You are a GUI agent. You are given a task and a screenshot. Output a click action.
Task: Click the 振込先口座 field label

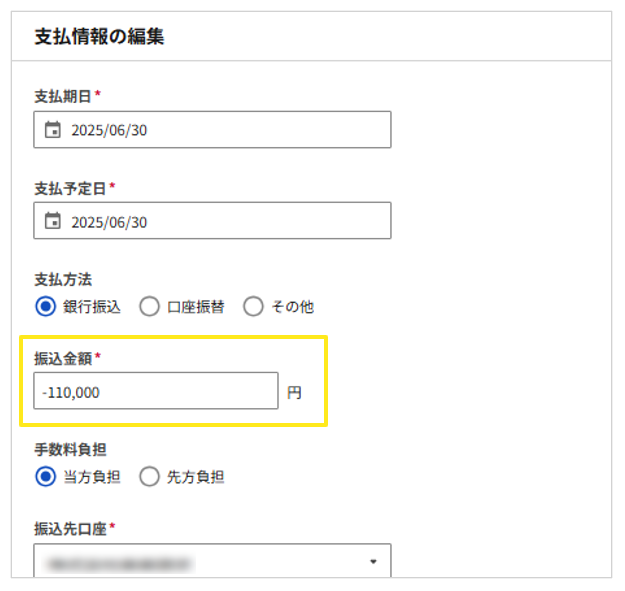click(x=70, y=527)
